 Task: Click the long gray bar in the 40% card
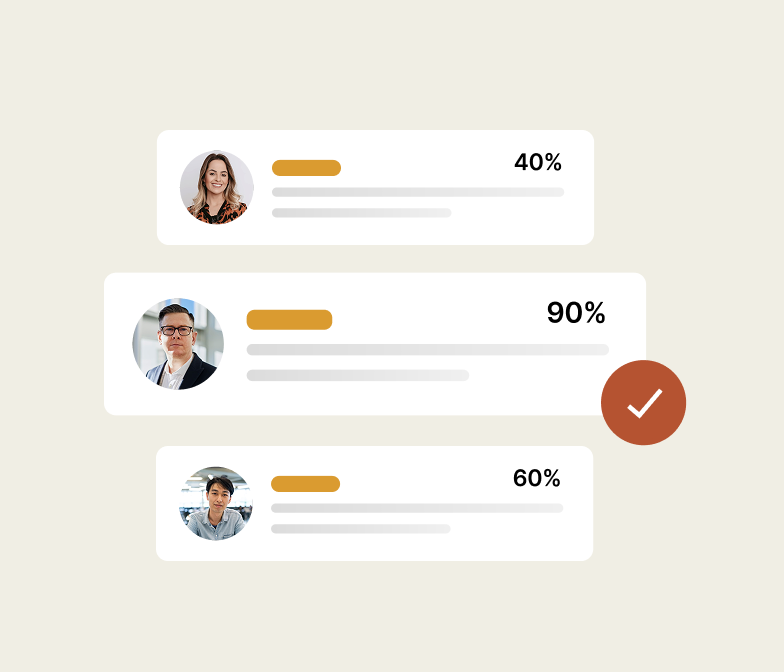(x=417, y=192)
